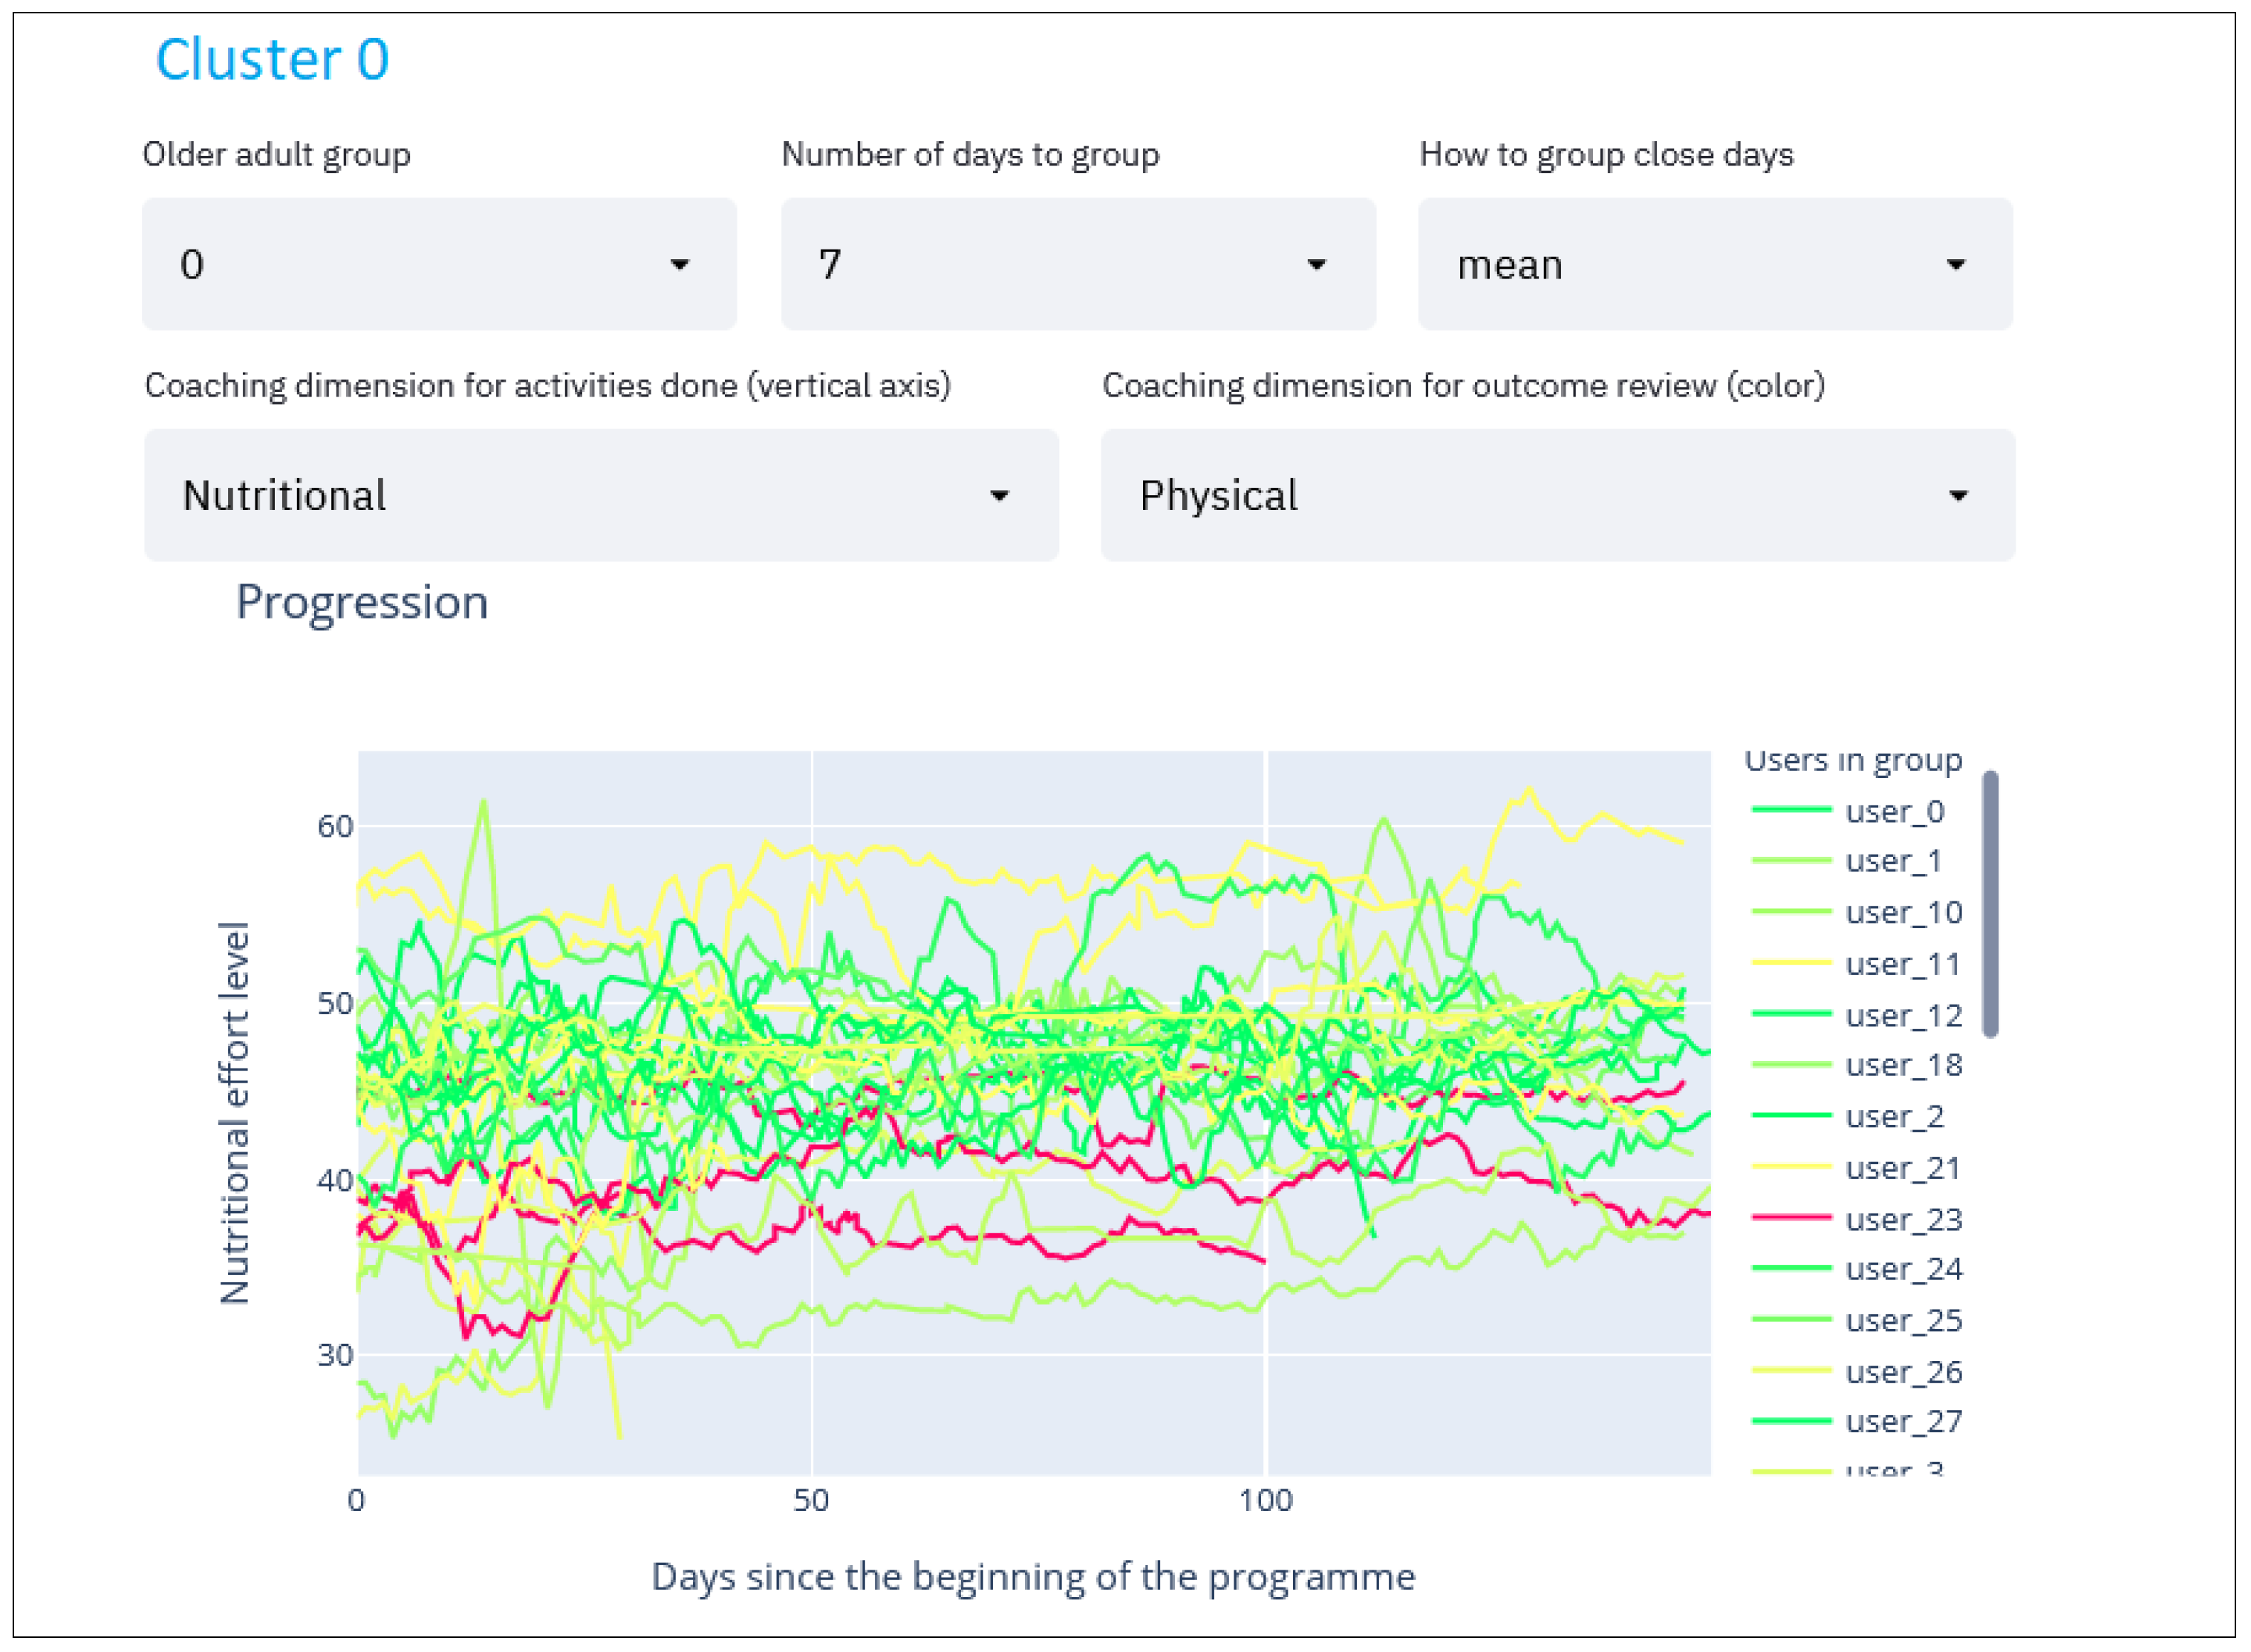Screen dimensions: 2251x1652
Task: Click the arrow icon beside value 7
Action: click(1316, 265)
